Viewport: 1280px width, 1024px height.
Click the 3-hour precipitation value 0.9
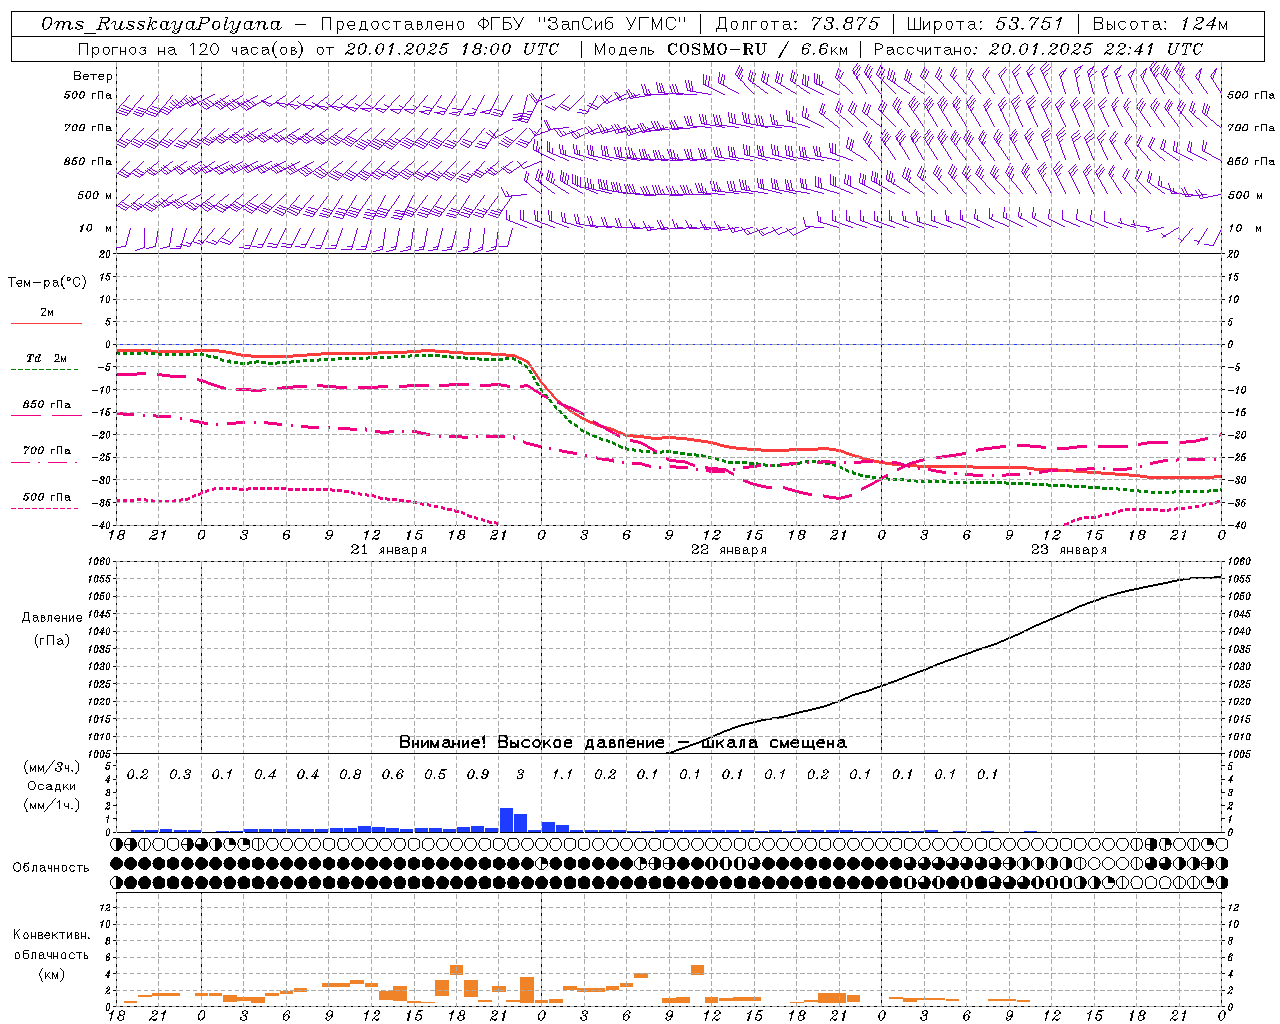478,774
